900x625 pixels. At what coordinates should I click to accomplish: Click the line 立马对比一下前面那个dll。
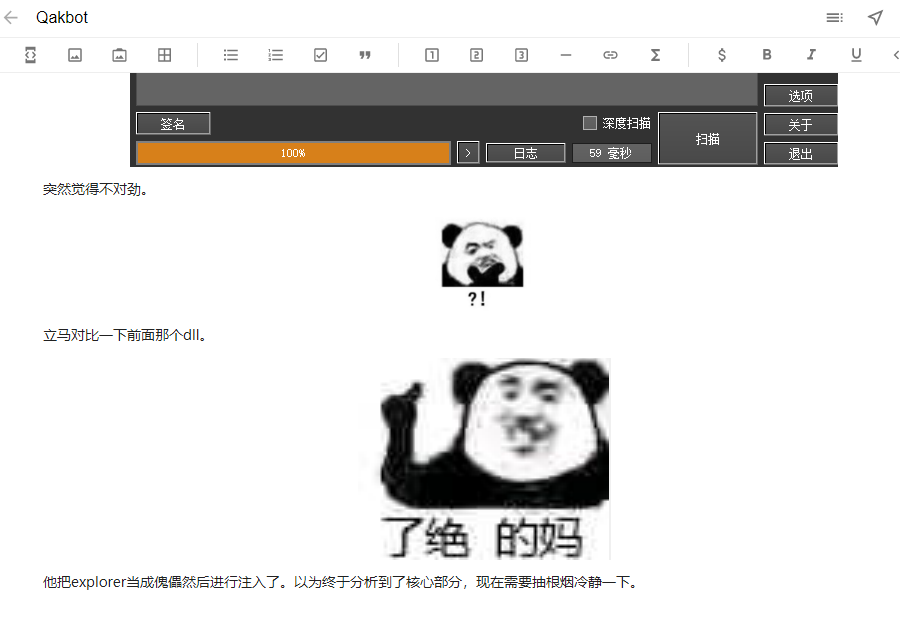[x=125, y=335]
